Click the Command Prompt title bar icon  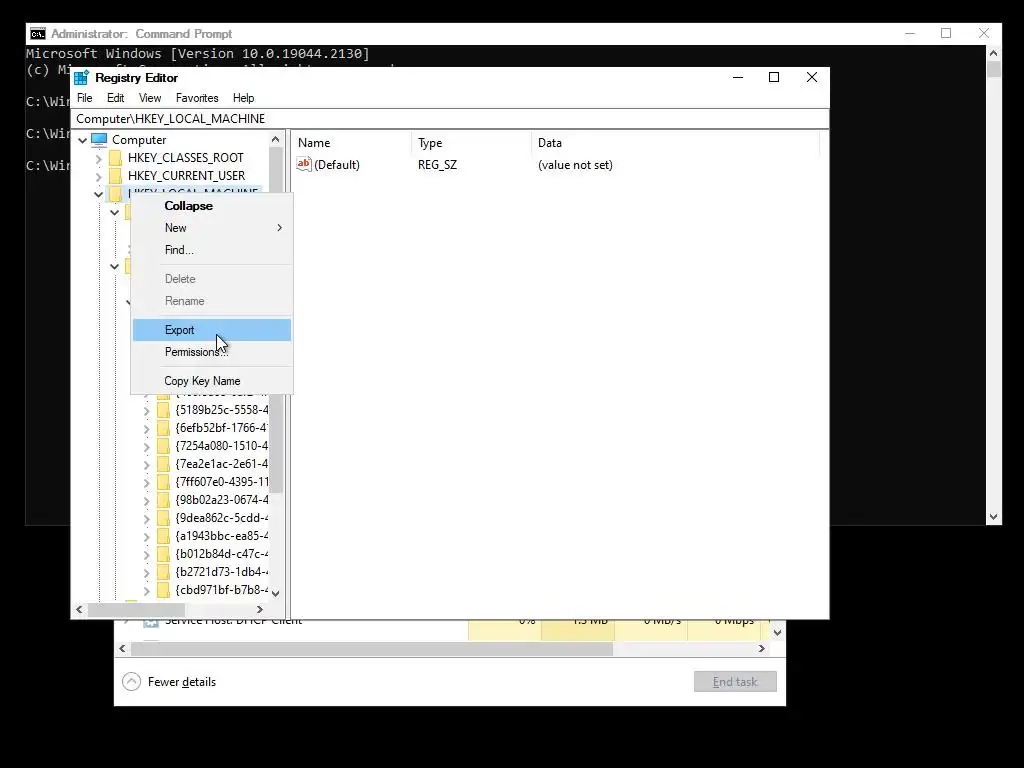point(38,34)
